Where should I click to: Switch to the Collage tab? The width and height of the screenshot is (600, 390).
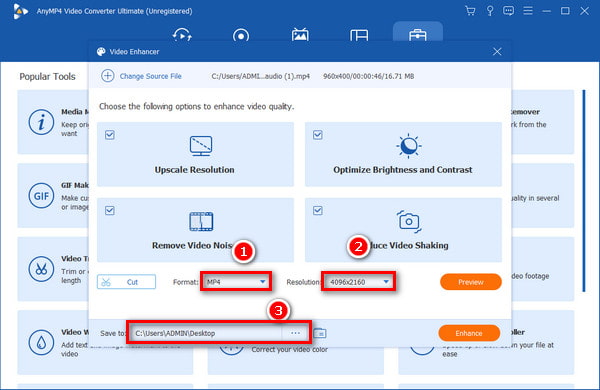click(359, 35)
